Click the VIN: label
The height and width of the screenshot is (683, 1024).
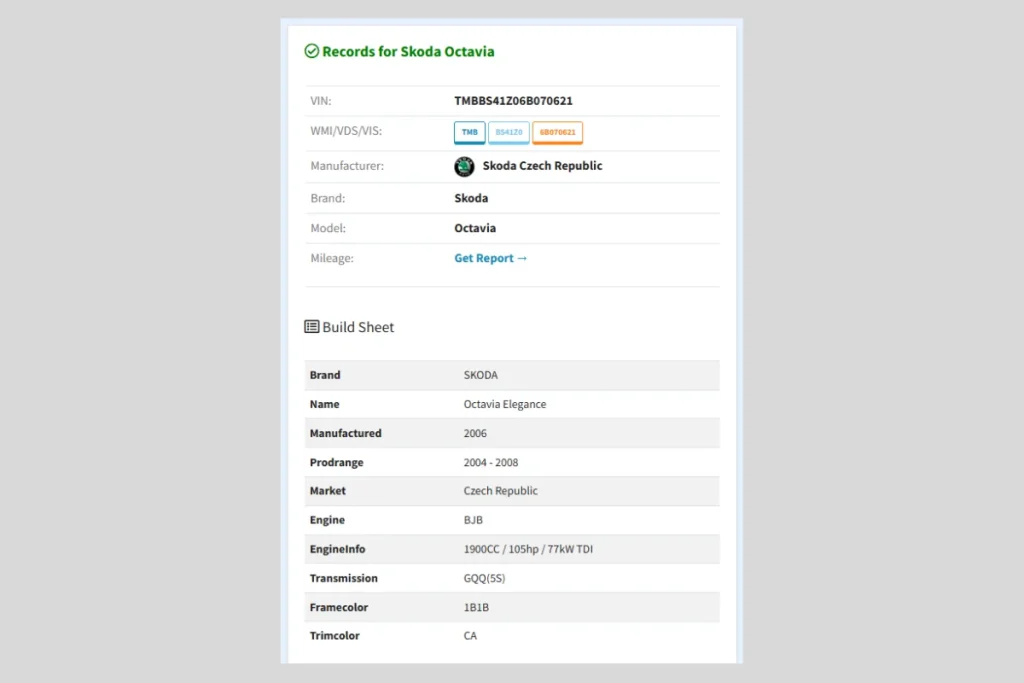tap(321, 101)
